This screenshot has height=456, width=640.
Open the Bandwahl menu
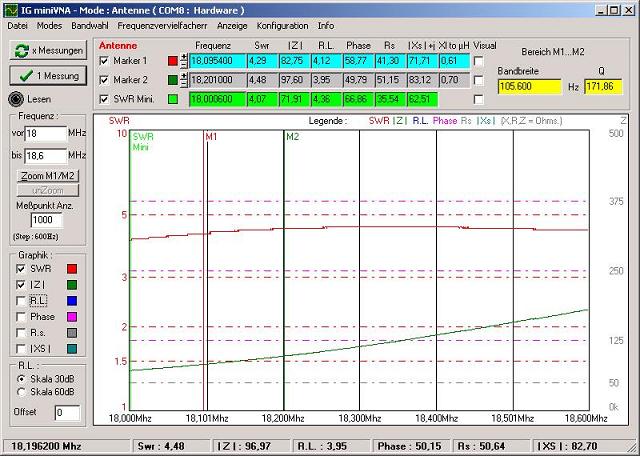pyautogui.click(x=90, y=24)
